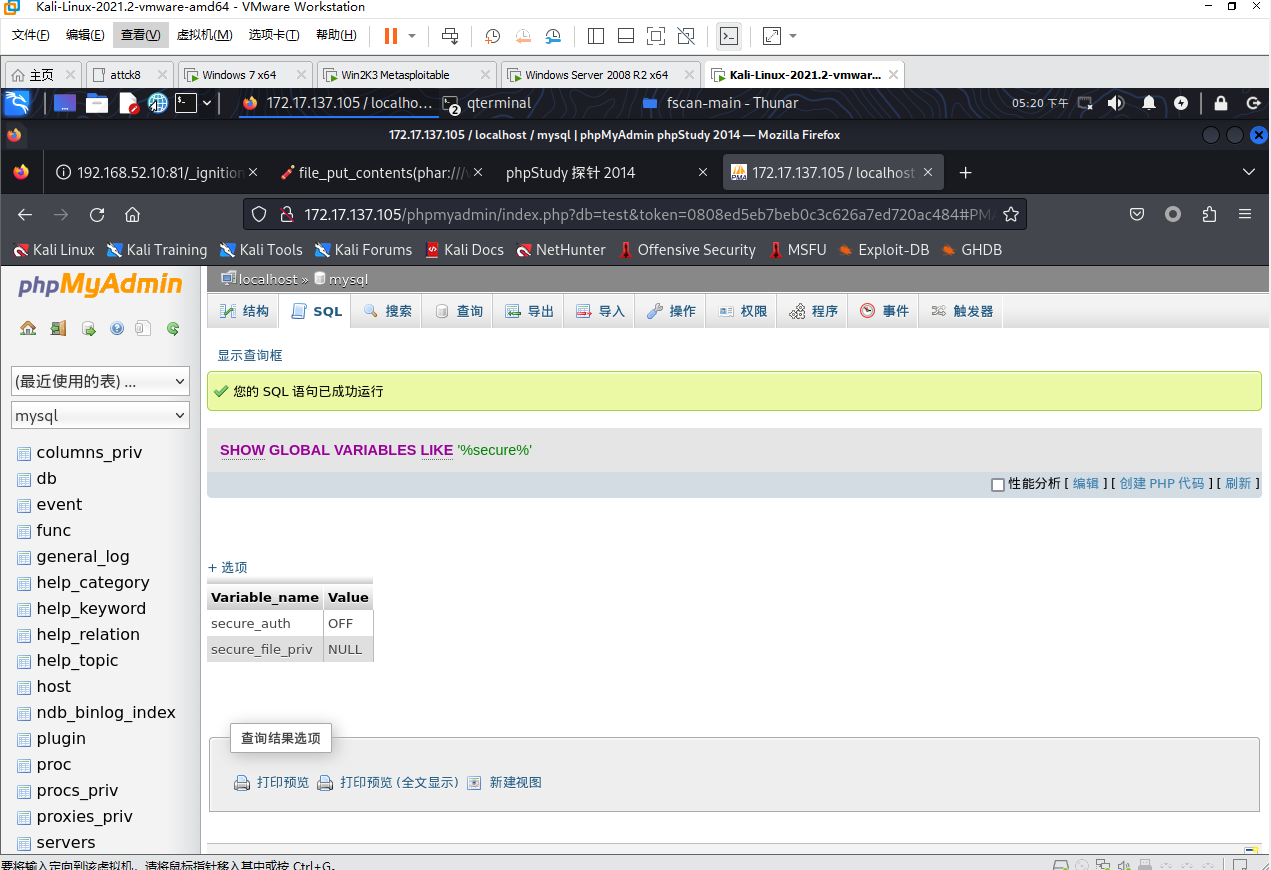Click the Variable_name column header
The height and width of the screenshot is (870, 1271).
265,597
